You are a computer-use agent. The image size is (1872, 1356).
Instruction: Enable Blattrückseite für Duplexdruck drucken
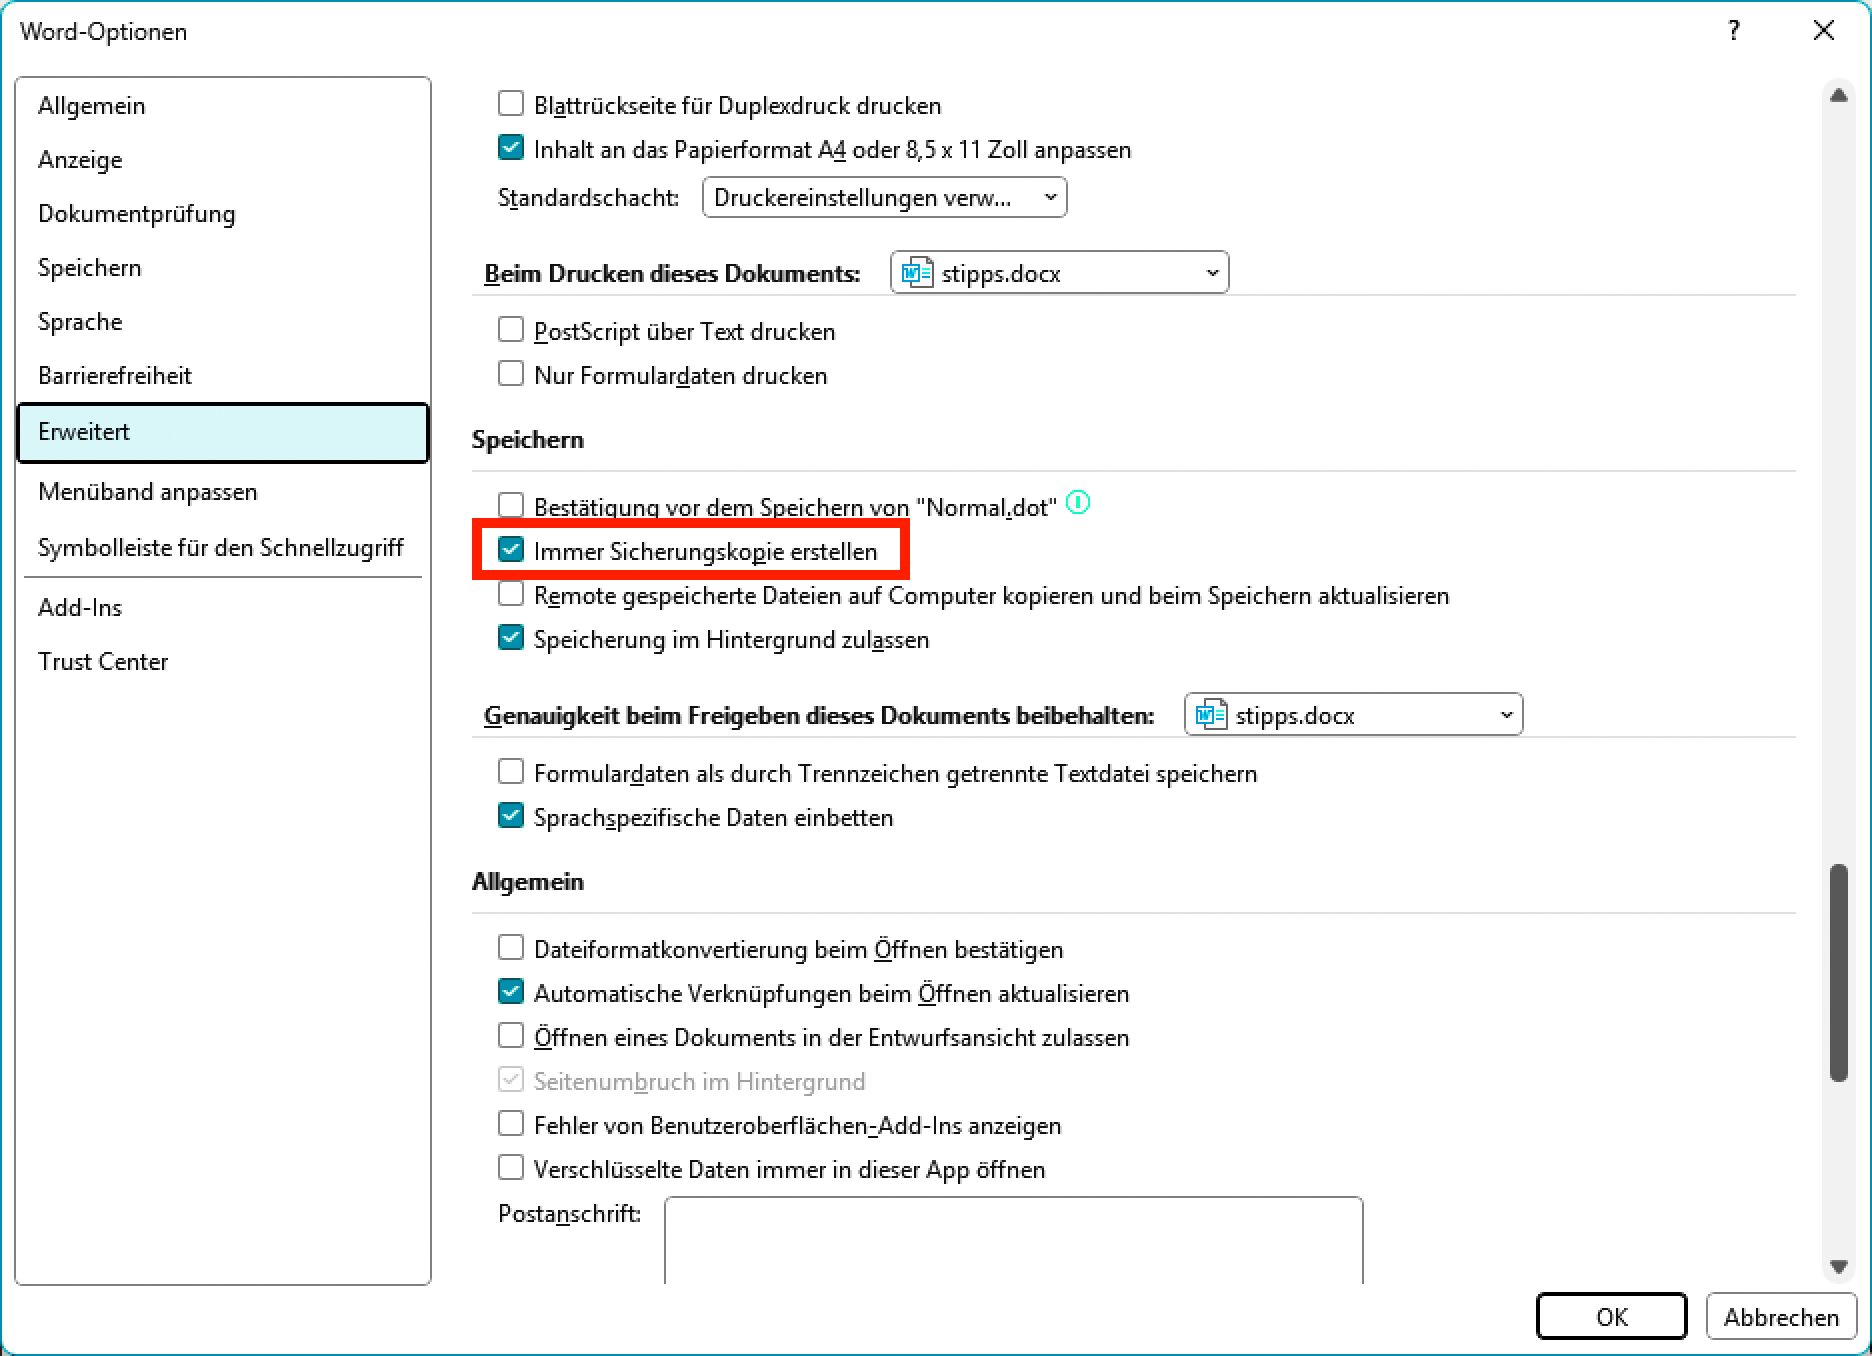(x=511, y=104)
